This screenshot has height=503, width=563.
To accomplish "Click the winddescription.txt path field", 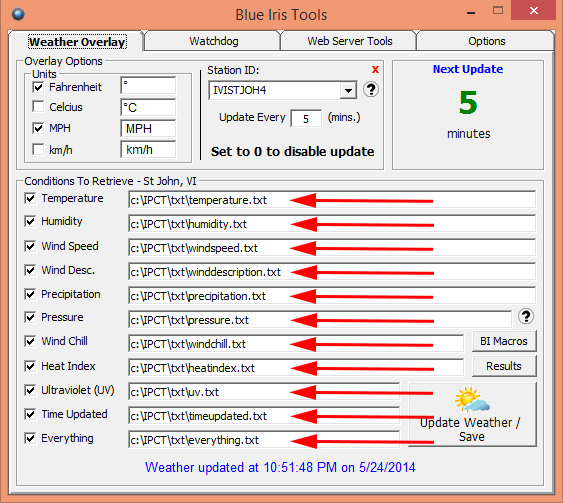I will 332,272.
